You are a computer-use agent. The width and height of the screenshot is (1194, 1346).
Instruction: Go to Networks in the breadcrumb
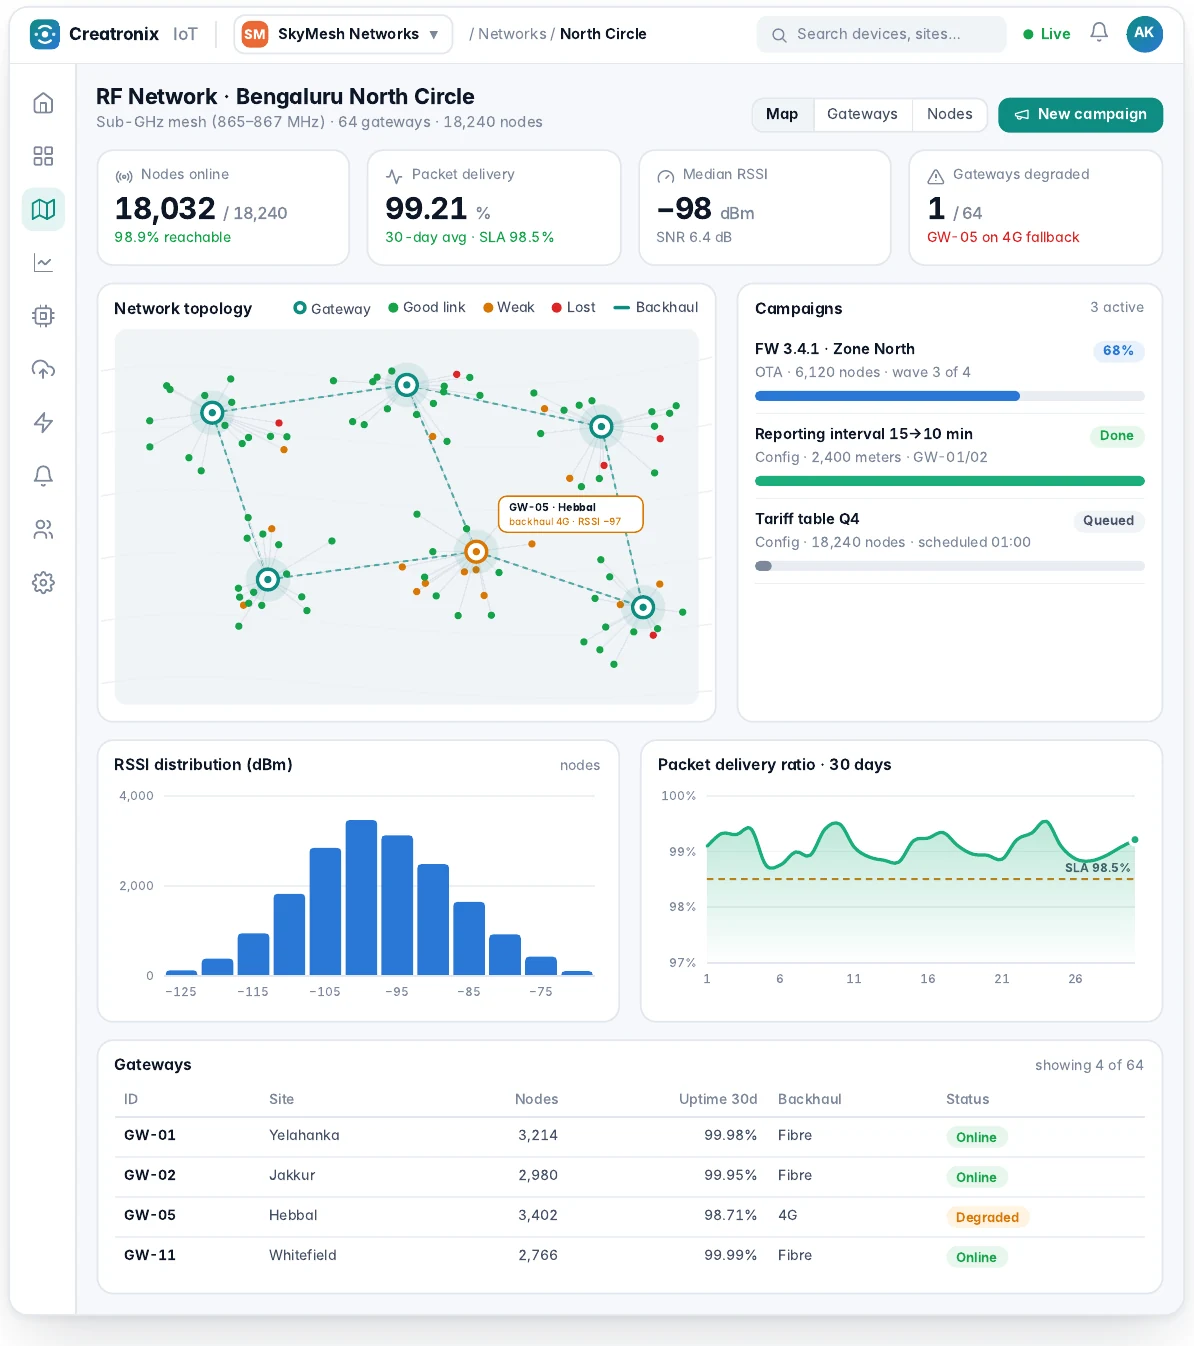512,34
